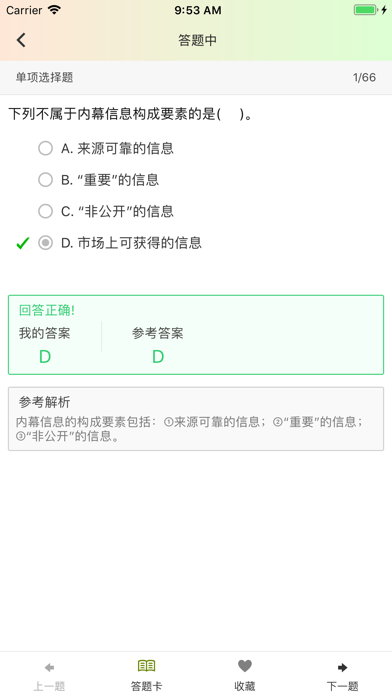Tap the 上一题 text label
The image size is (392, 696).
[49, 686]
